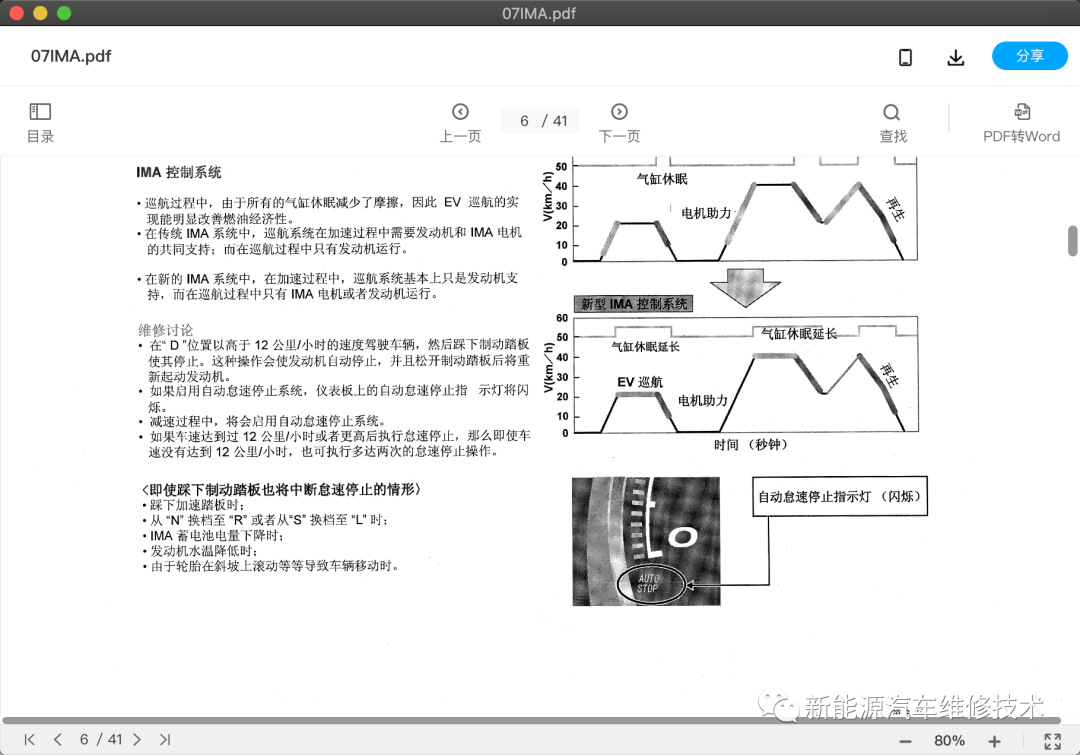This screenshot has width=1080, height=755.
Task: Jump to last page in bottom bar
Action: 165,740
